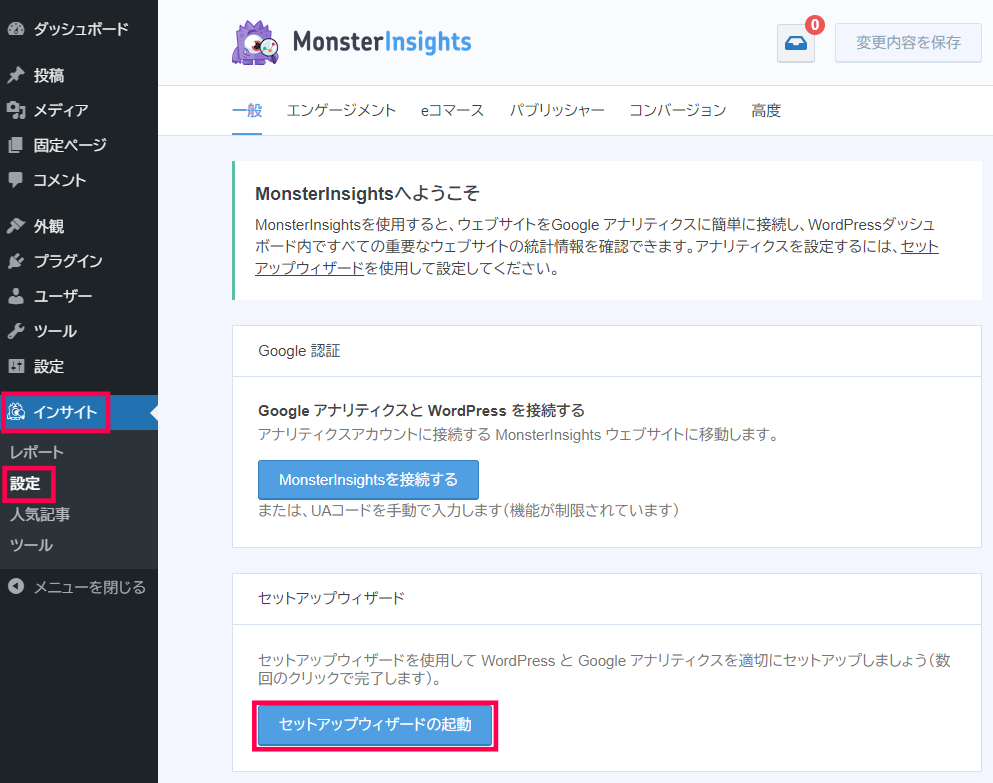This screenshot has height=783, width=993.
Task: Click the セットアップウィザード section header
Action: 331,598
